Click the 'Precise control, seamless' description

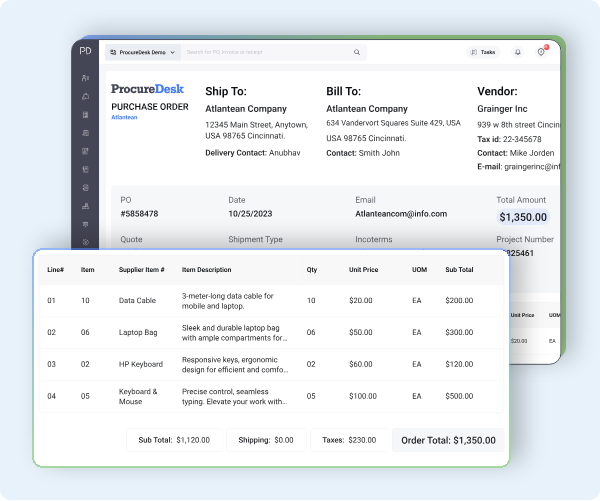[235, 396]
